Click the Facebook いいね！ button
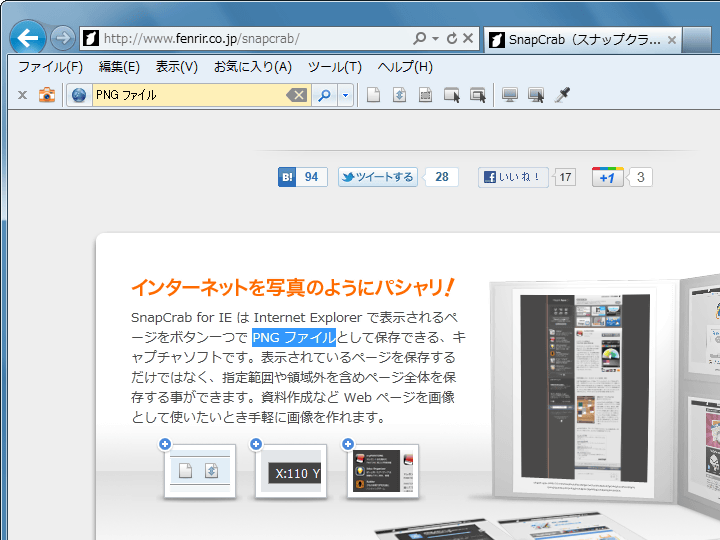Screen dimensions: 720x540 pos(513,177)
